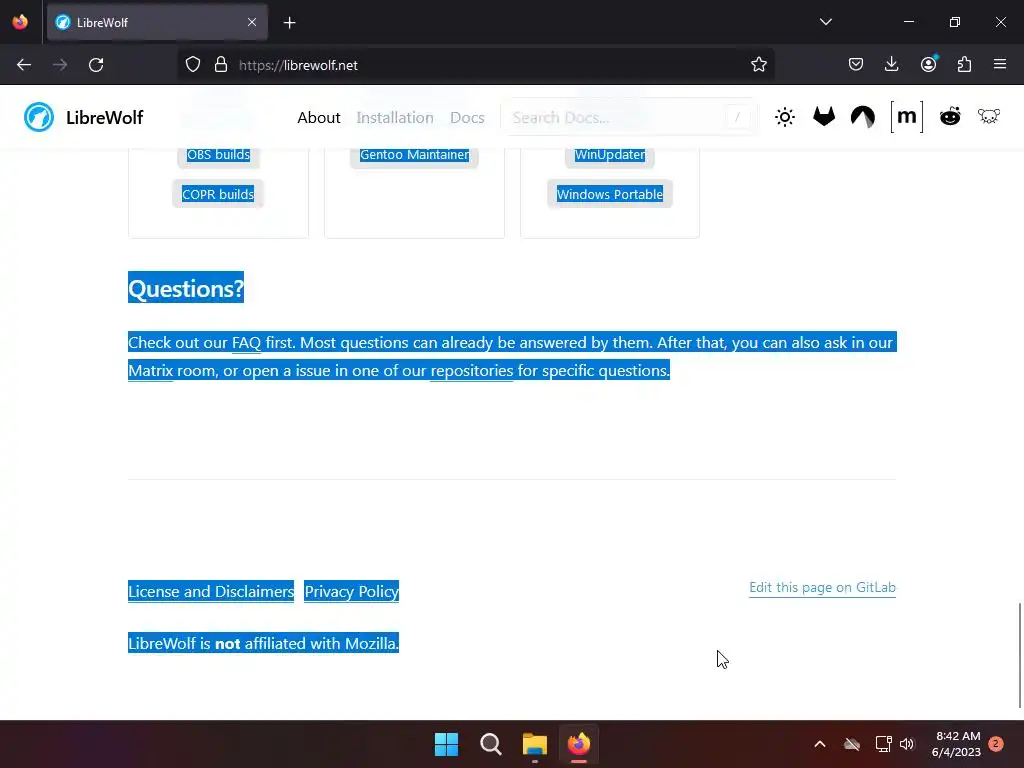Screen dimensions: 1024x768
Task: Open the Docs nav item
Action: pos(467,118)
